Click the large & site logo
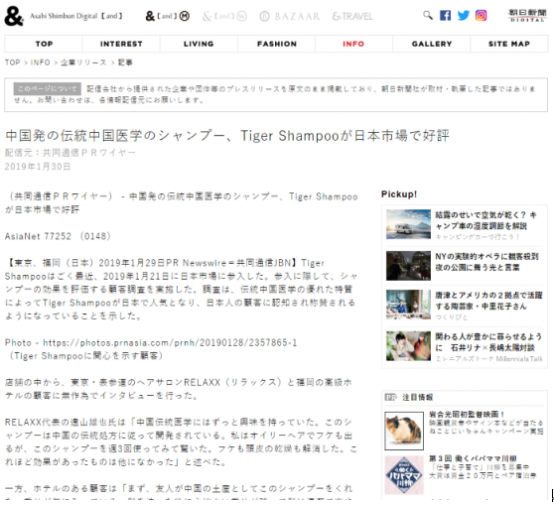554x510 pixels. point(14,17)
